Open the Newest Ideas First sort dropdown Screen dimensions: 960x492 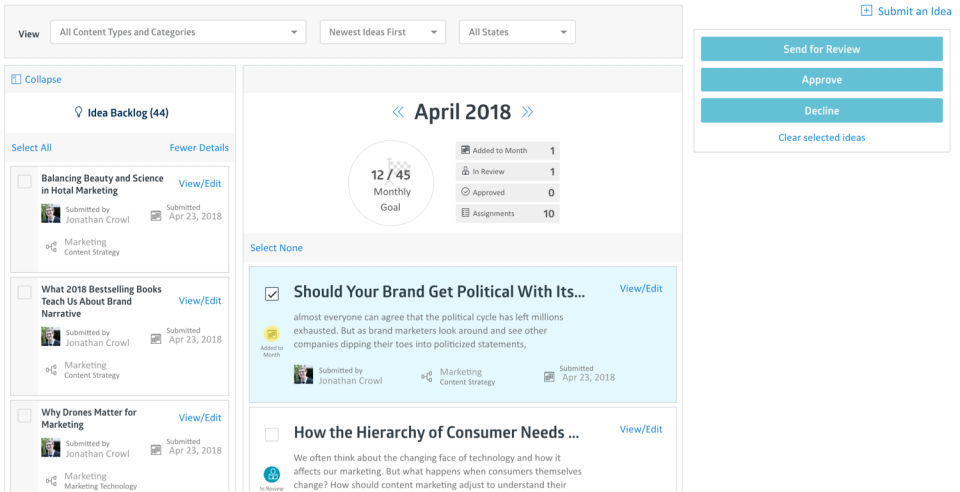[x=383, y=32]
